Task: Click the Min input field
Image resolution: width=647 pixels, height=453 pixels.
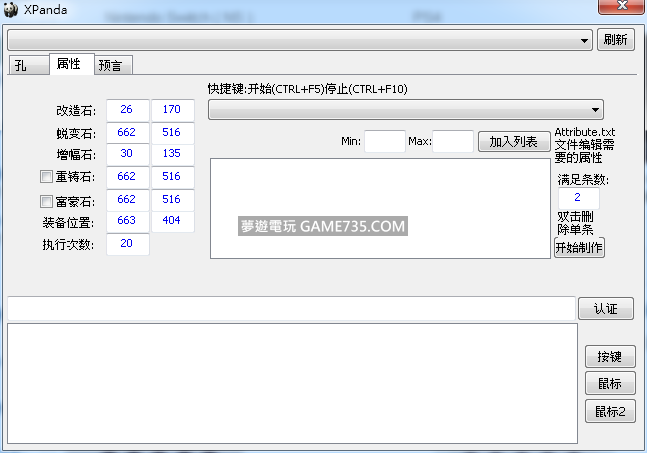Action: 385,142
